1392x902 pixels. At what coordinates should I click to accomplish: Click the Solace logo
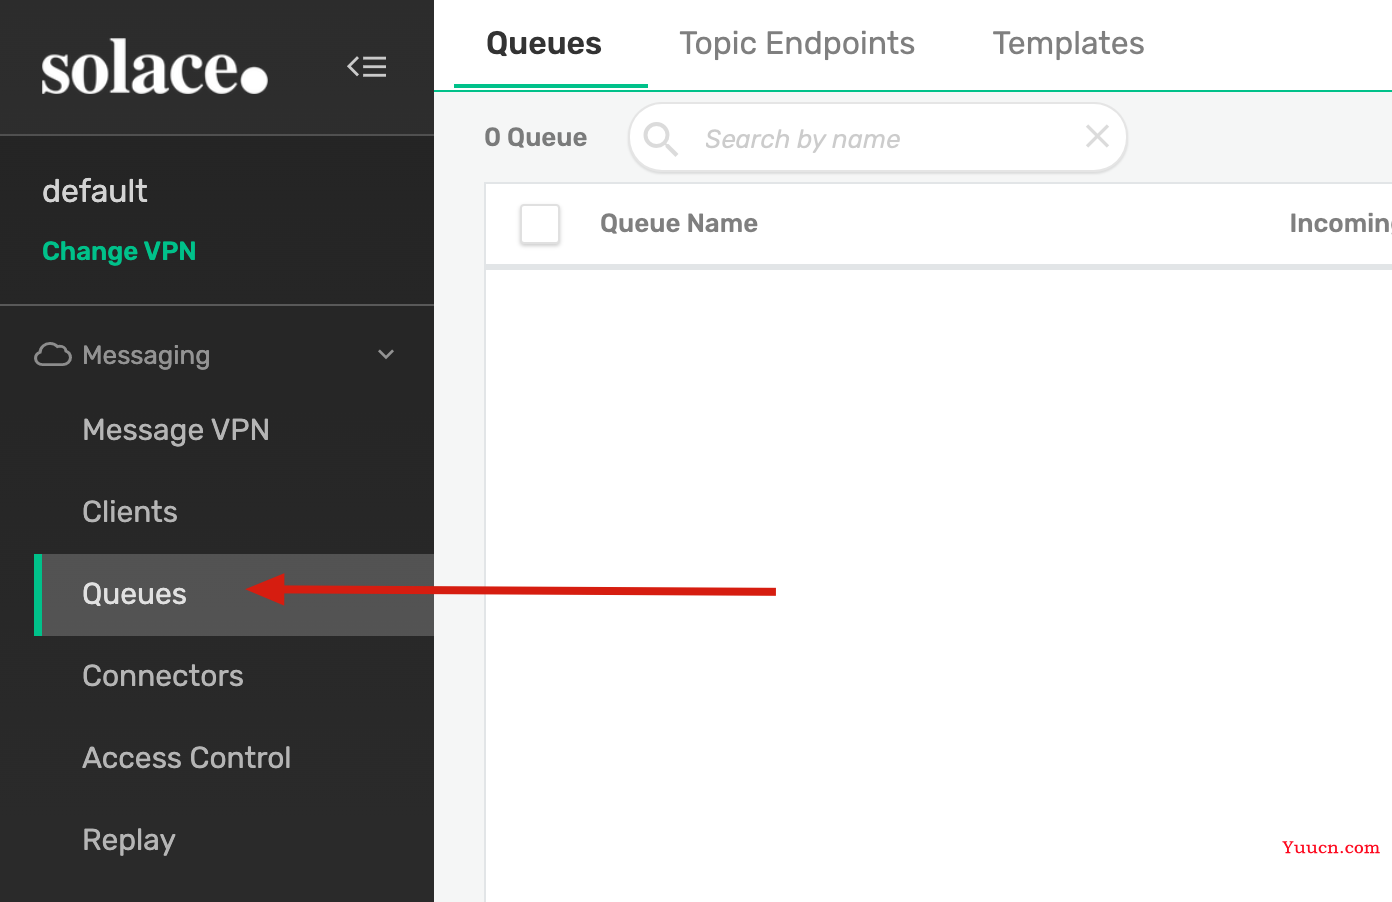tap(154, 67)
